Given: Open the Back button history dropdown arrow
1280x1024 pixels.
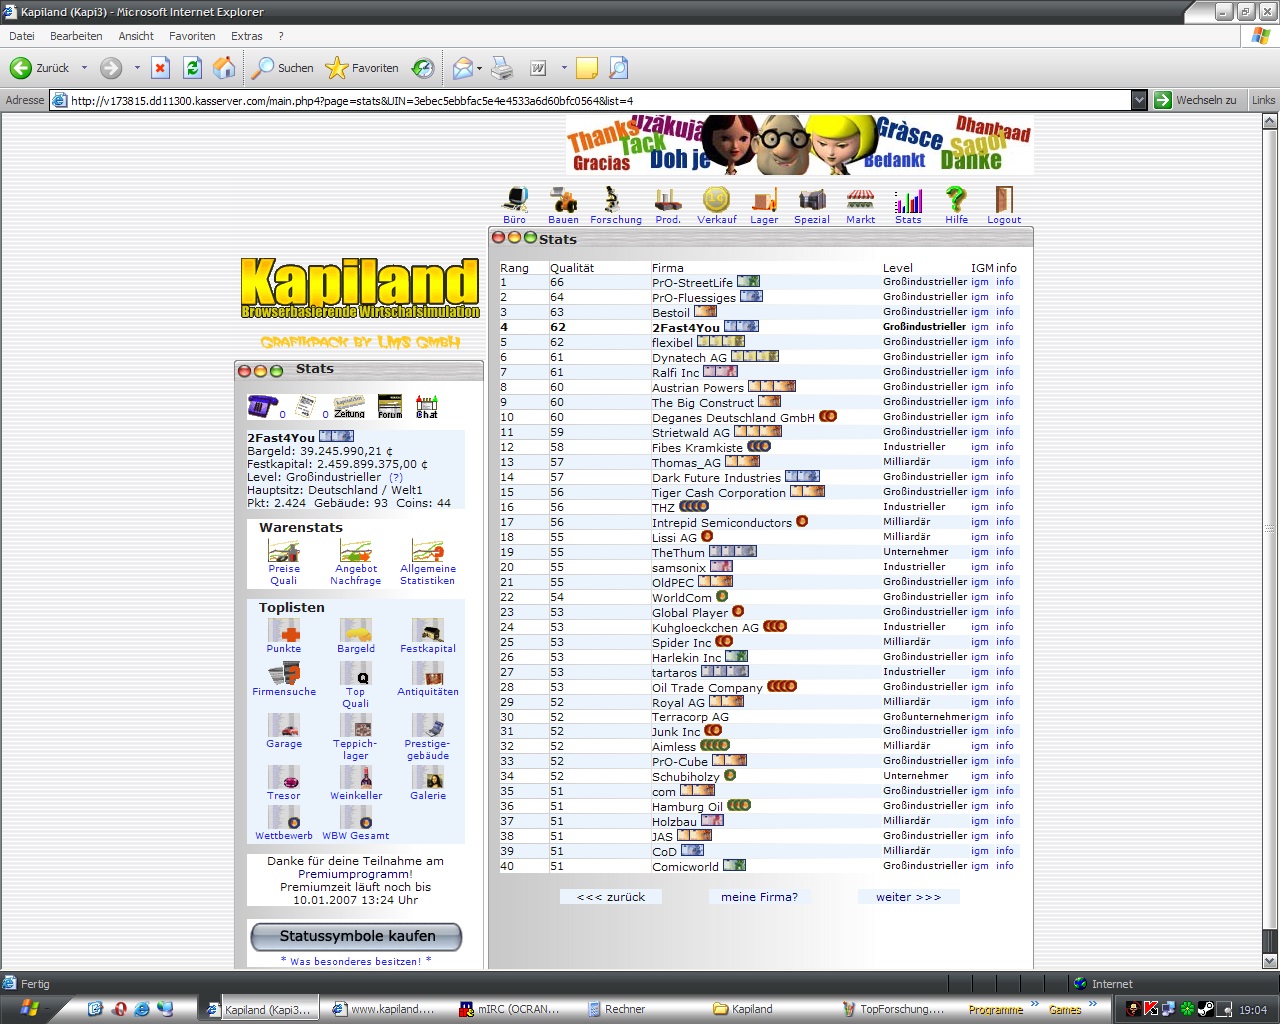Looking at the screenshot, I should click(x=84, y=68).
